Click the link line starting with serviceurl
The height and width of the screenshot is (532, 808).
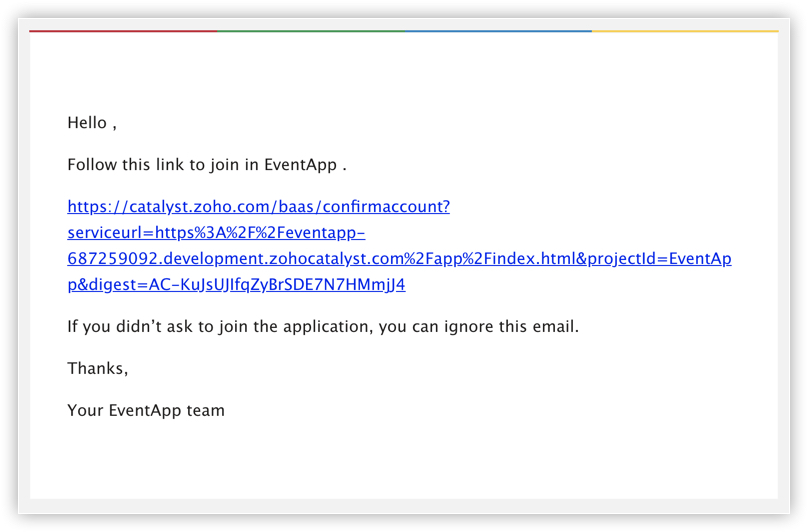click(x=216, y=233)
